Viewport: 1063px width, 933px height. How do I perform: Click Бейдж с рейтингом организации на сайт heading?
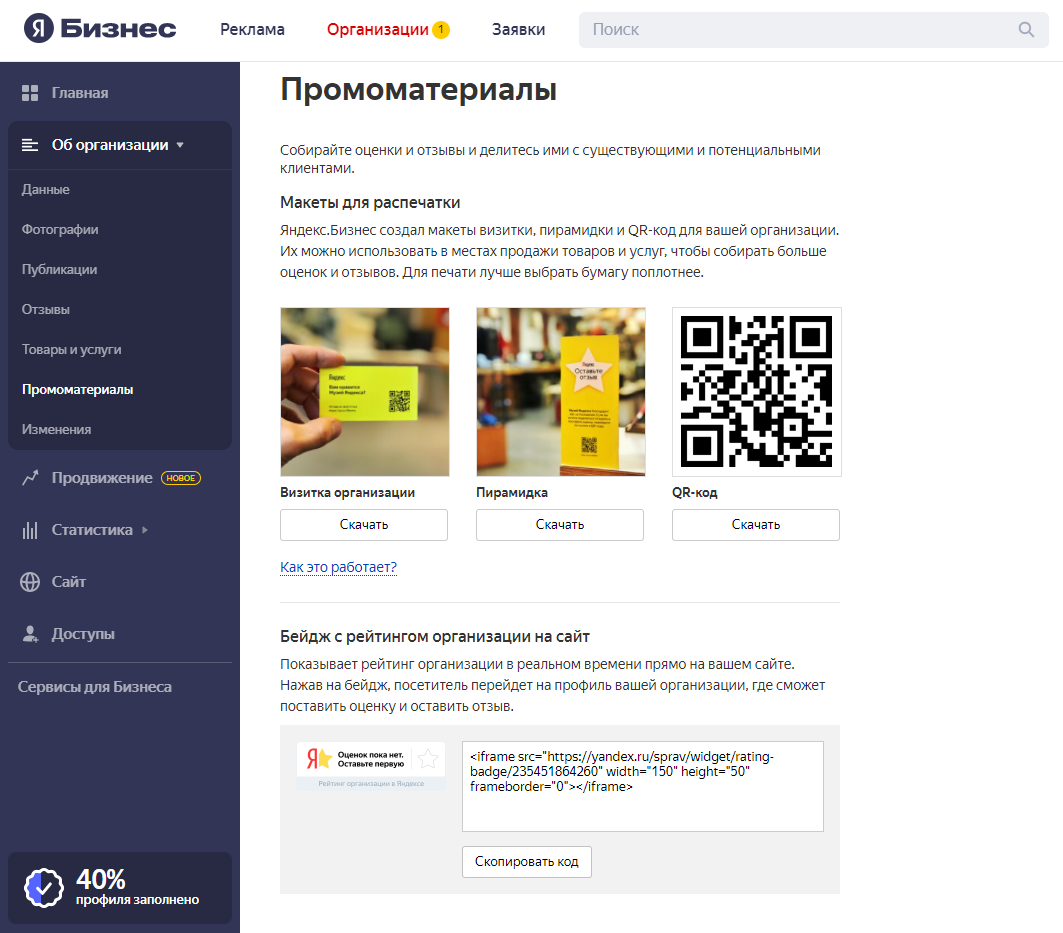435,637
